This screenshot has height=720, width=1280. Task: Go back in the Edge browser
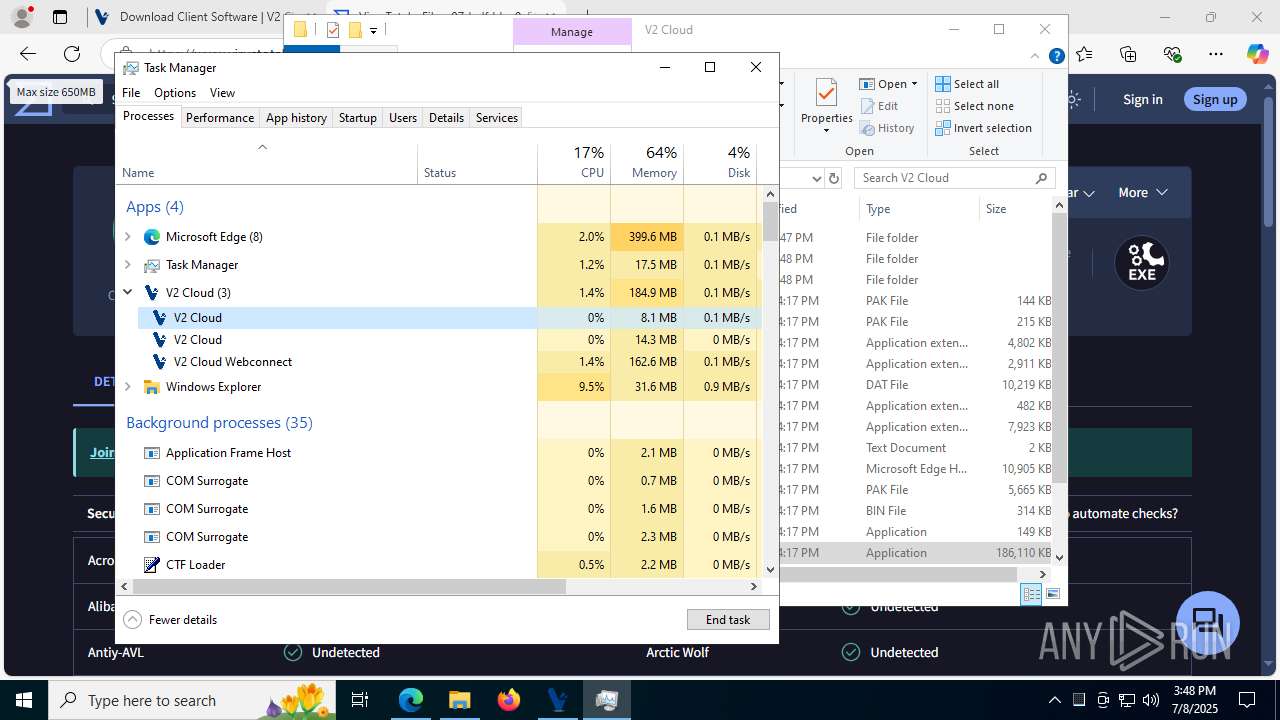coord(28,54)
